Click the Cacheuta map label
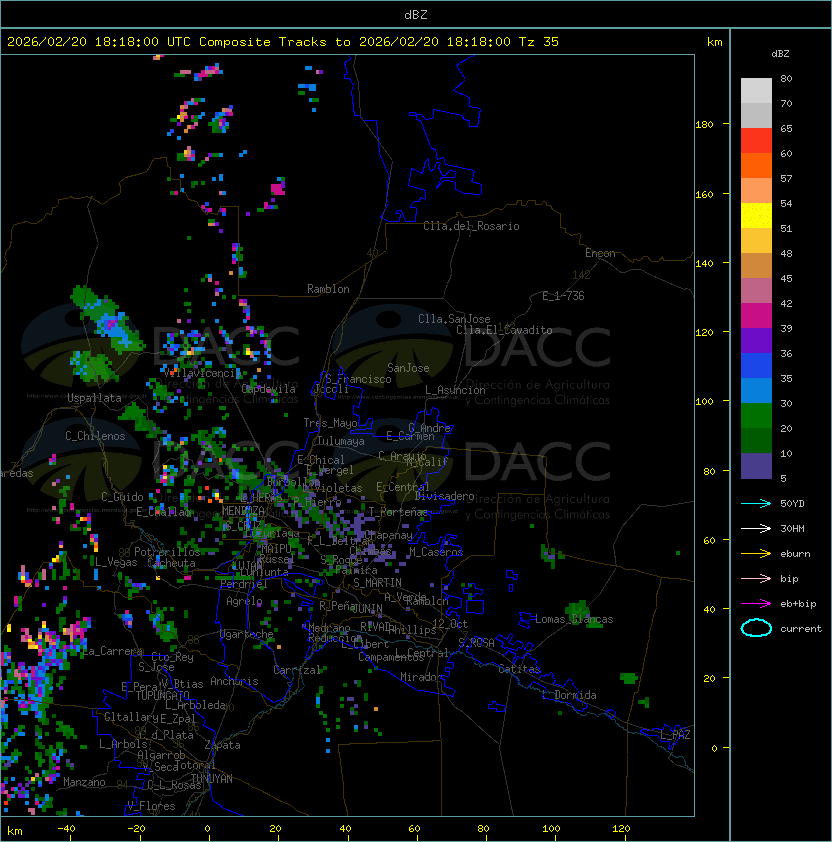Screen dimensions: 832x842 (x=171, y=563)
